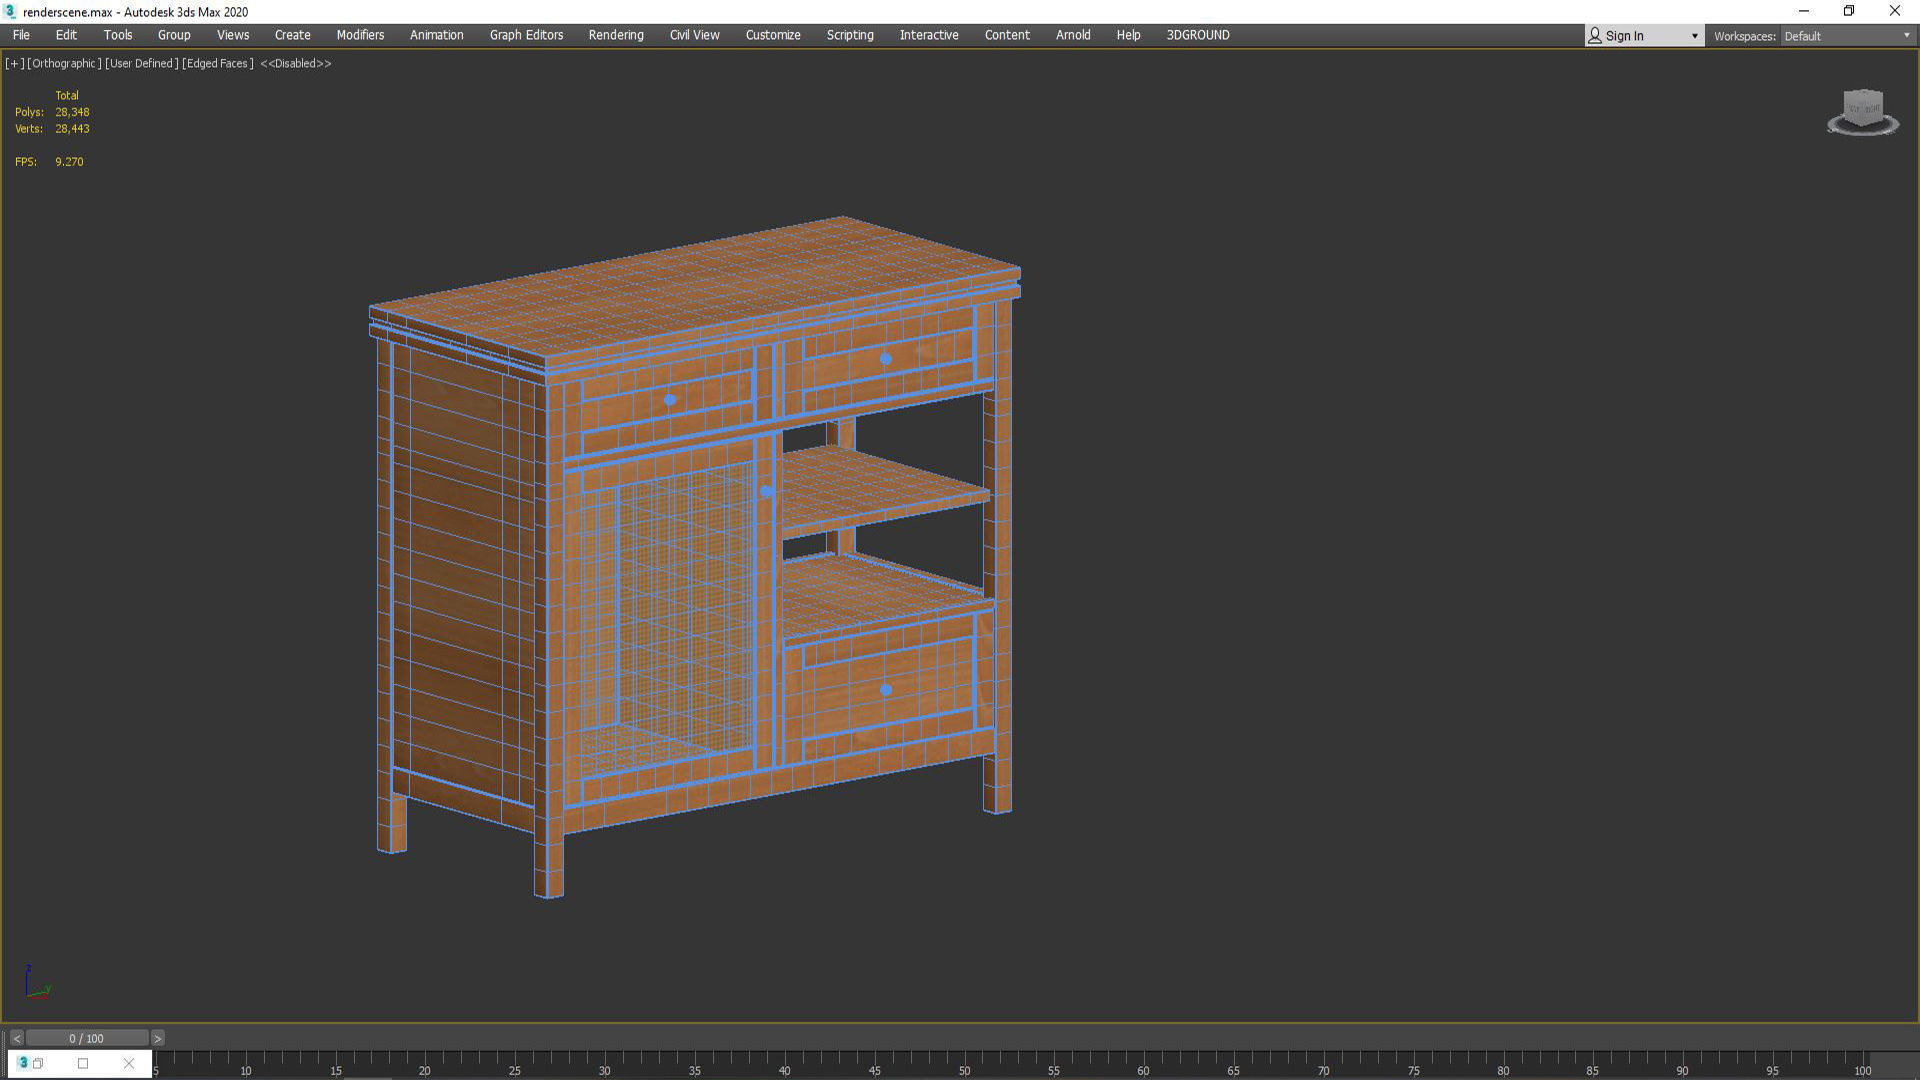Go to previous frame with left arrow
The height and width of the screenshot is (1080, 1920).
click(16, 1038)
